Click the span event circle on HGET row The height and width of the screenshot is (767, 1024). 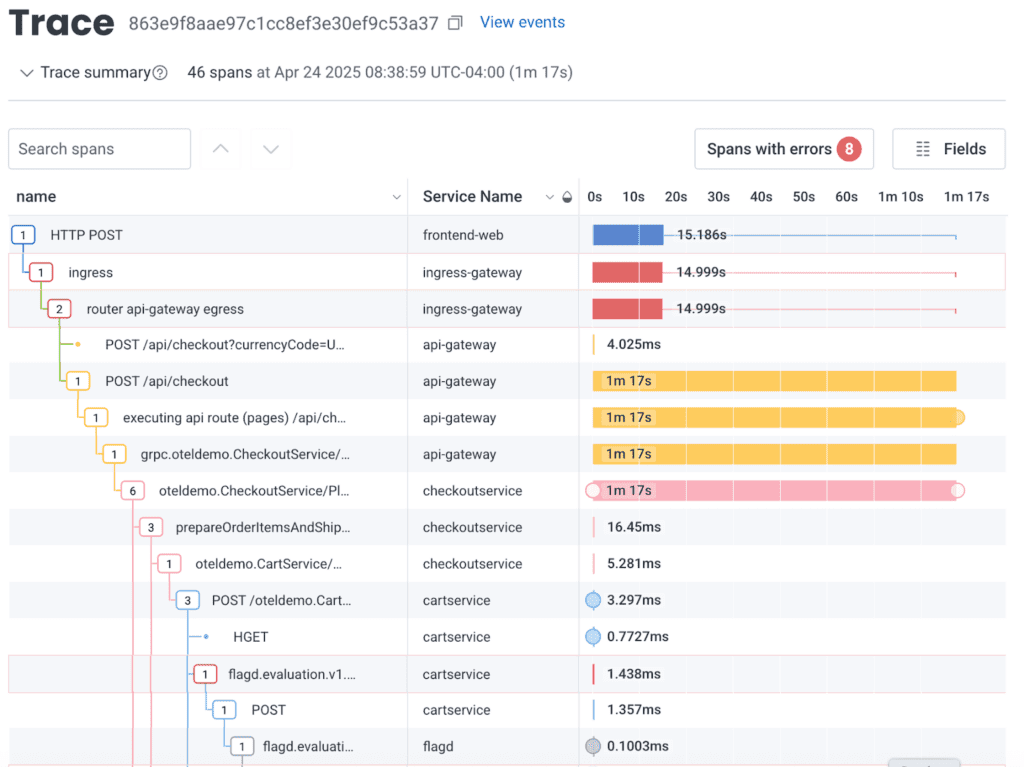(593, 637)
